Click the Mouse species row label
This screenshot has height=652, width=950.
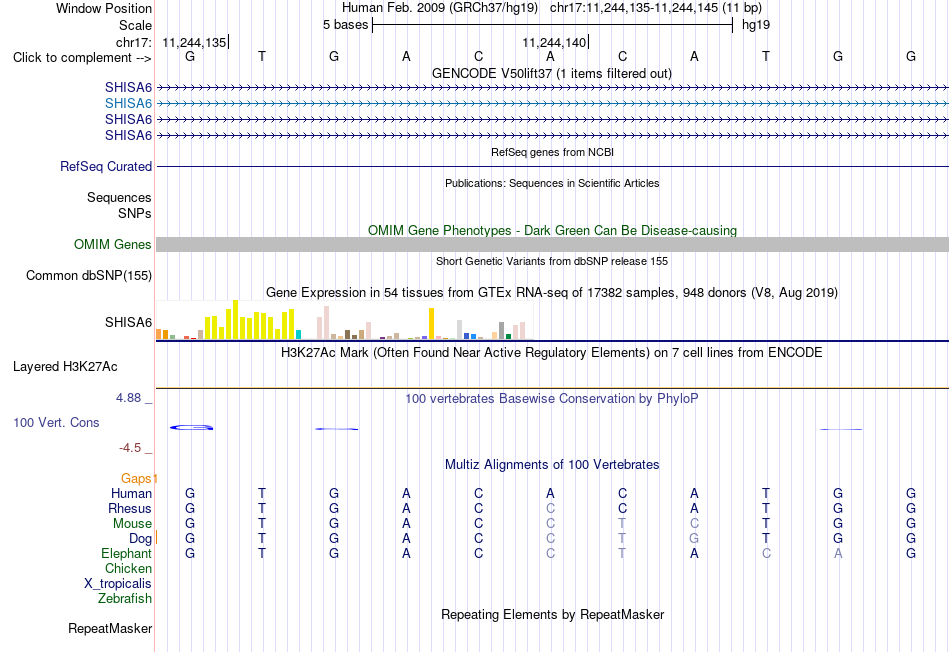click(132, 524)
